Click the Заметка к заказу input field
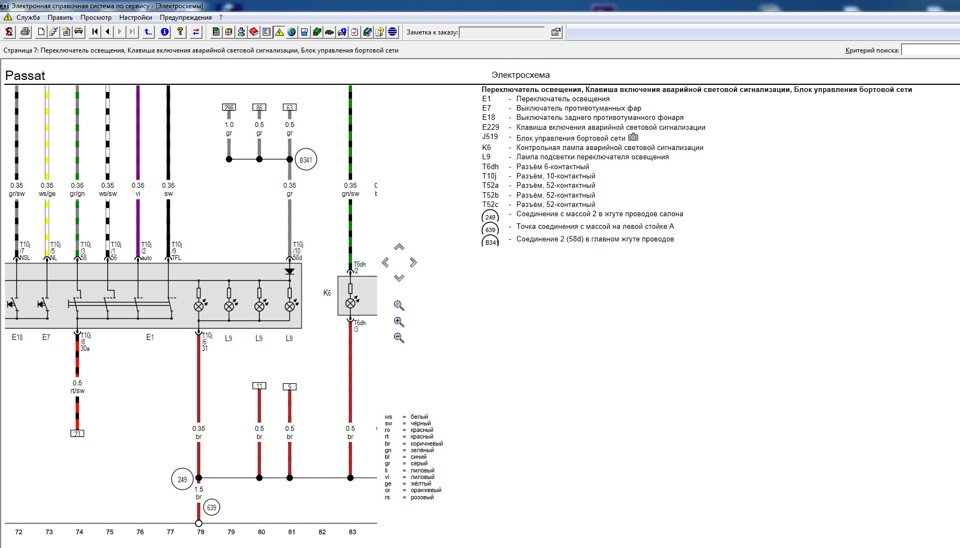This screenshot has width=960, height=548. (500, 32)
